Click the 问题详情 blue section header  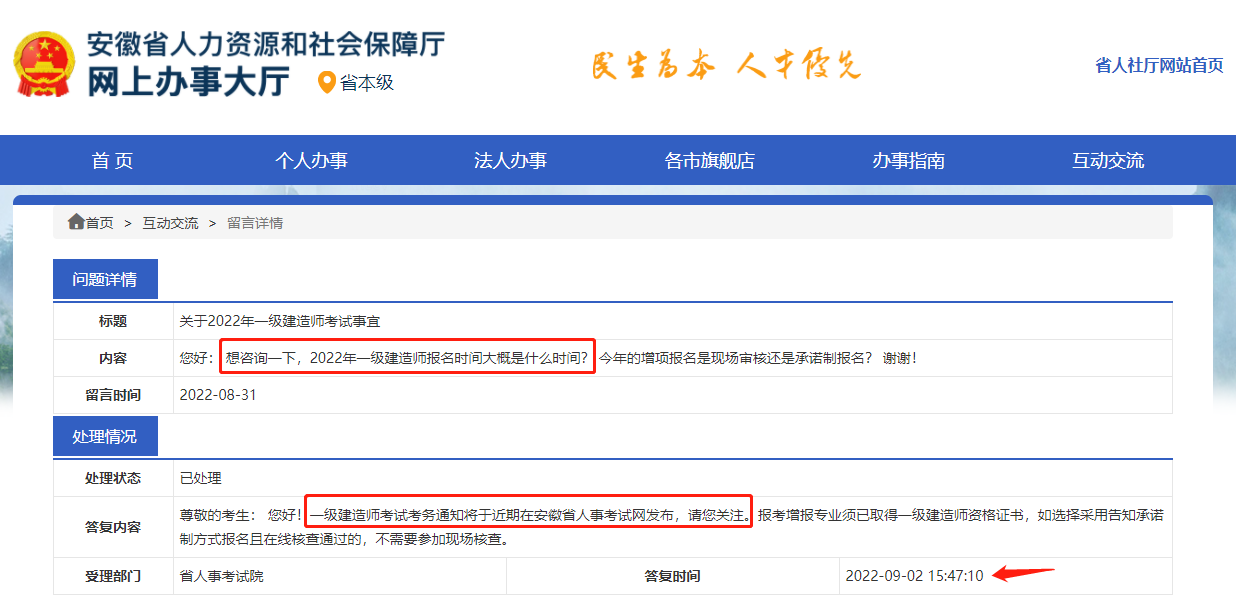[105, 278]
